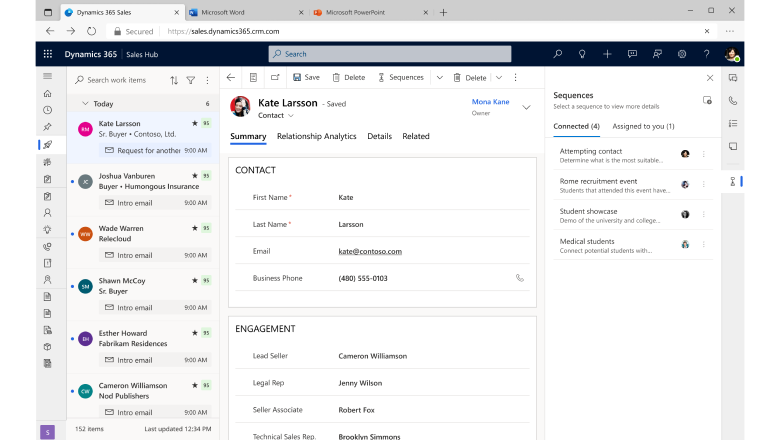Image resolution: width=780 pixels, height=440 pixels.
Task: Click the Sequences command button
Action: point(400,78)
